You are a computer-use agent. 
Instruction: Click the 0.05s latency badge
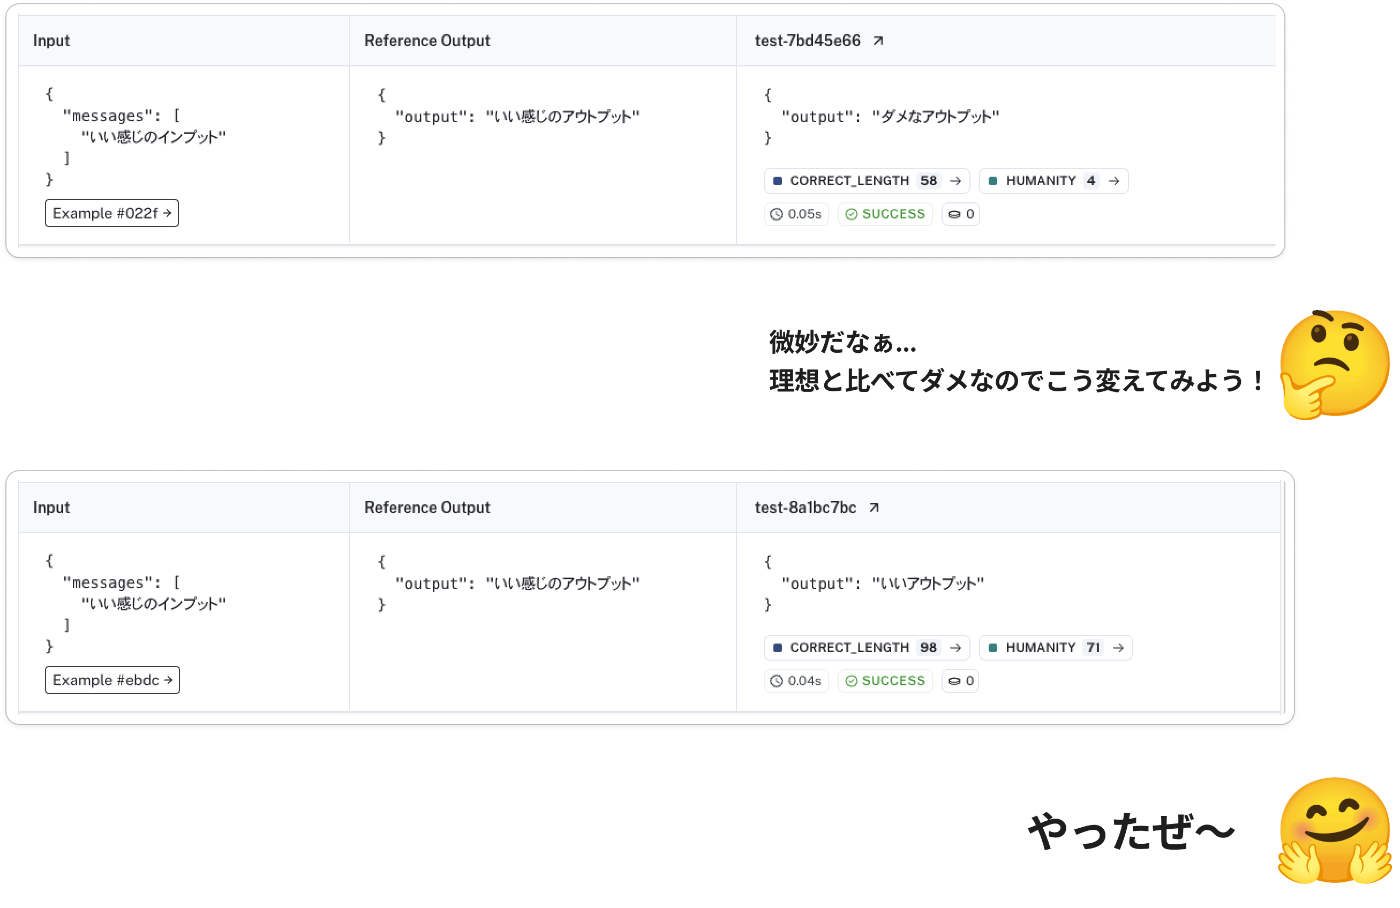click(796, 214)
